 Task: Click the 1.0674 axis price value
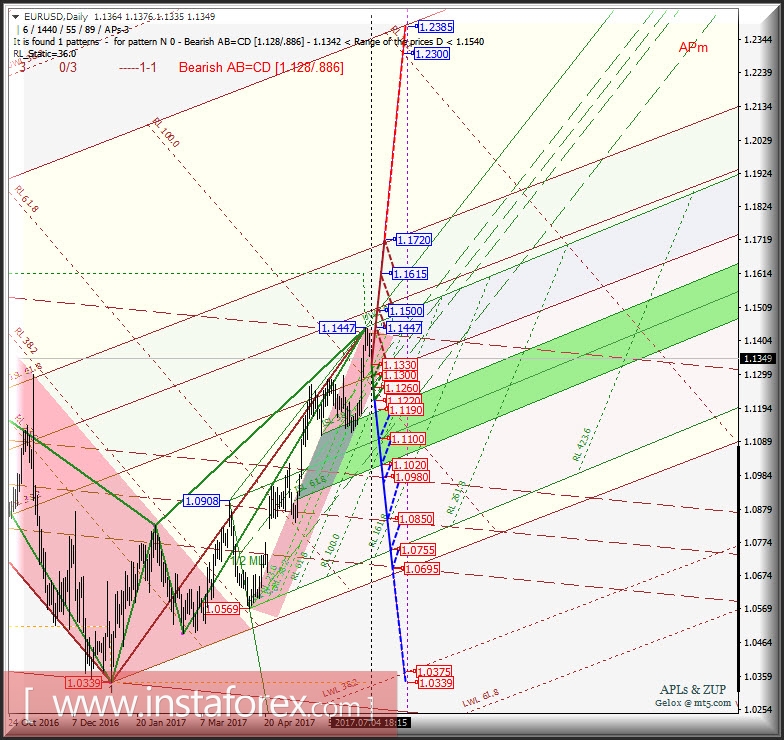tap(758, 576)
